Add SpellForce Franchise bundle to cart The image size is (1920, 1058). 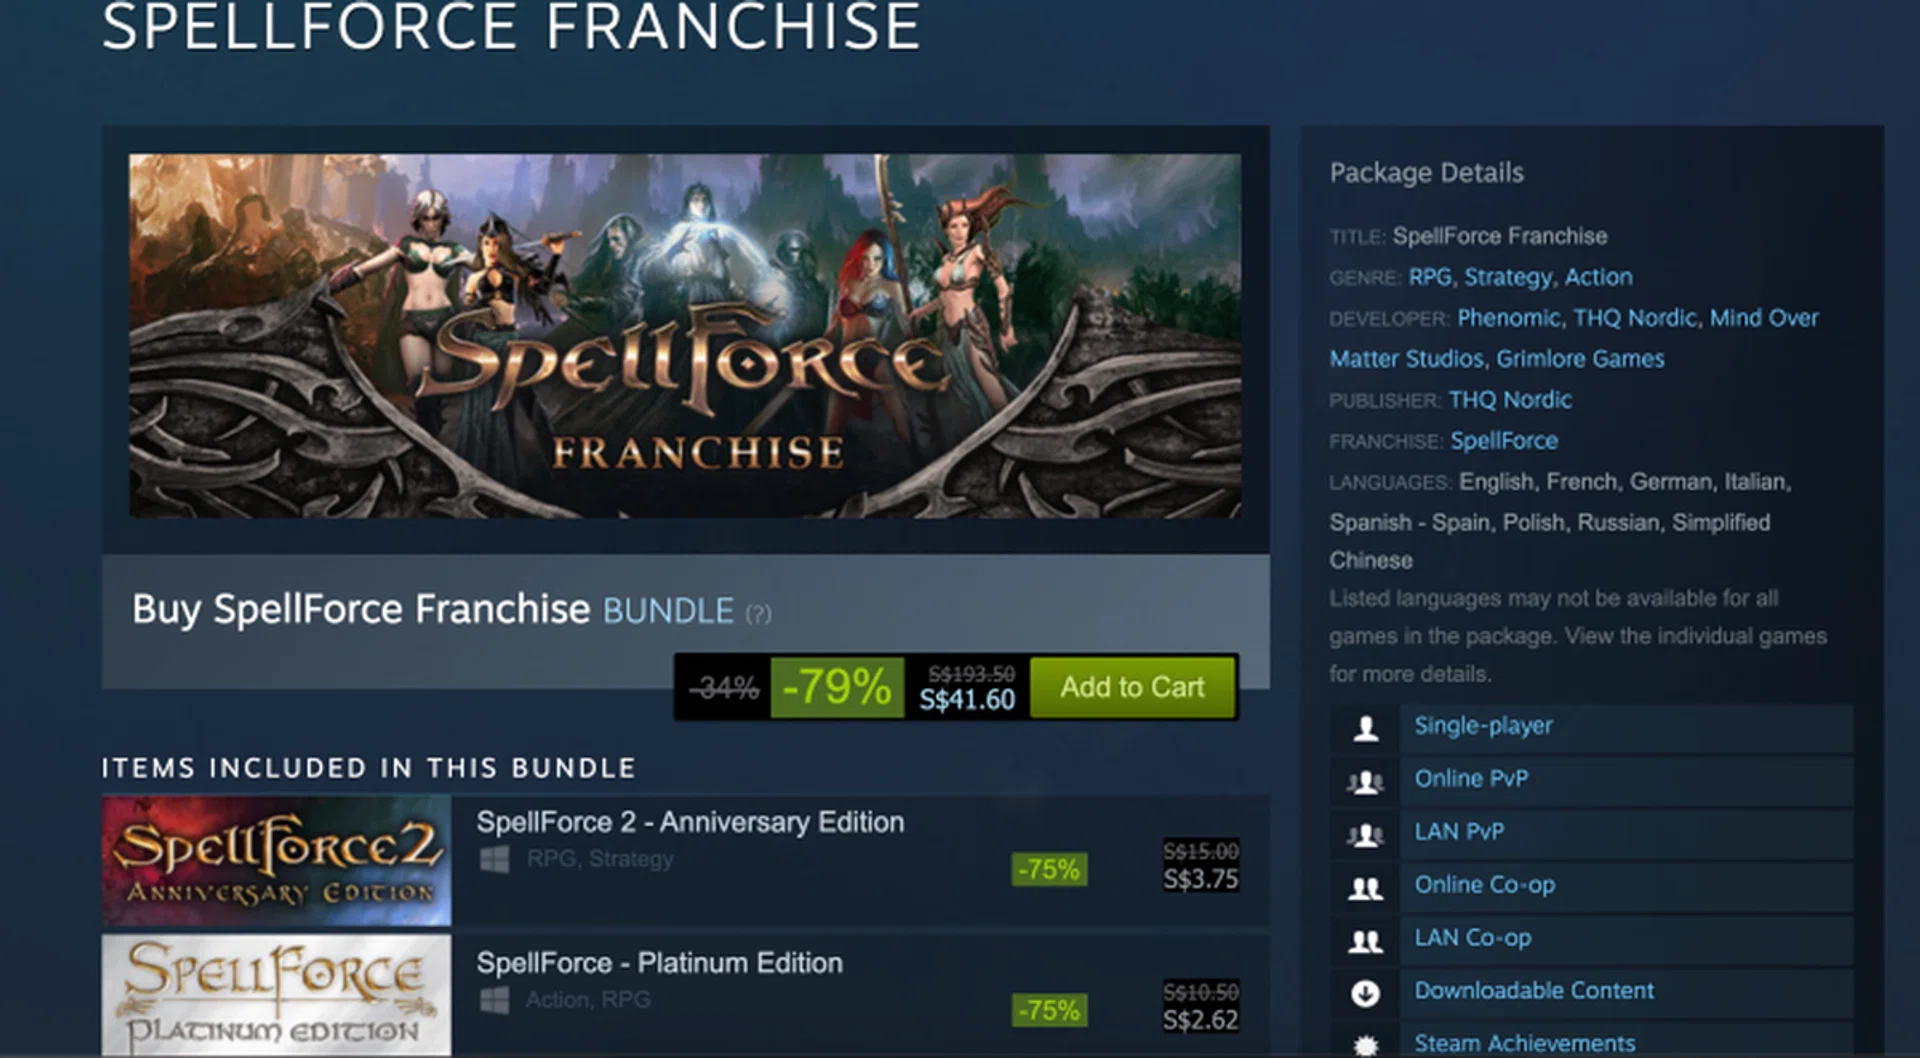click(x=1132, y=687)
